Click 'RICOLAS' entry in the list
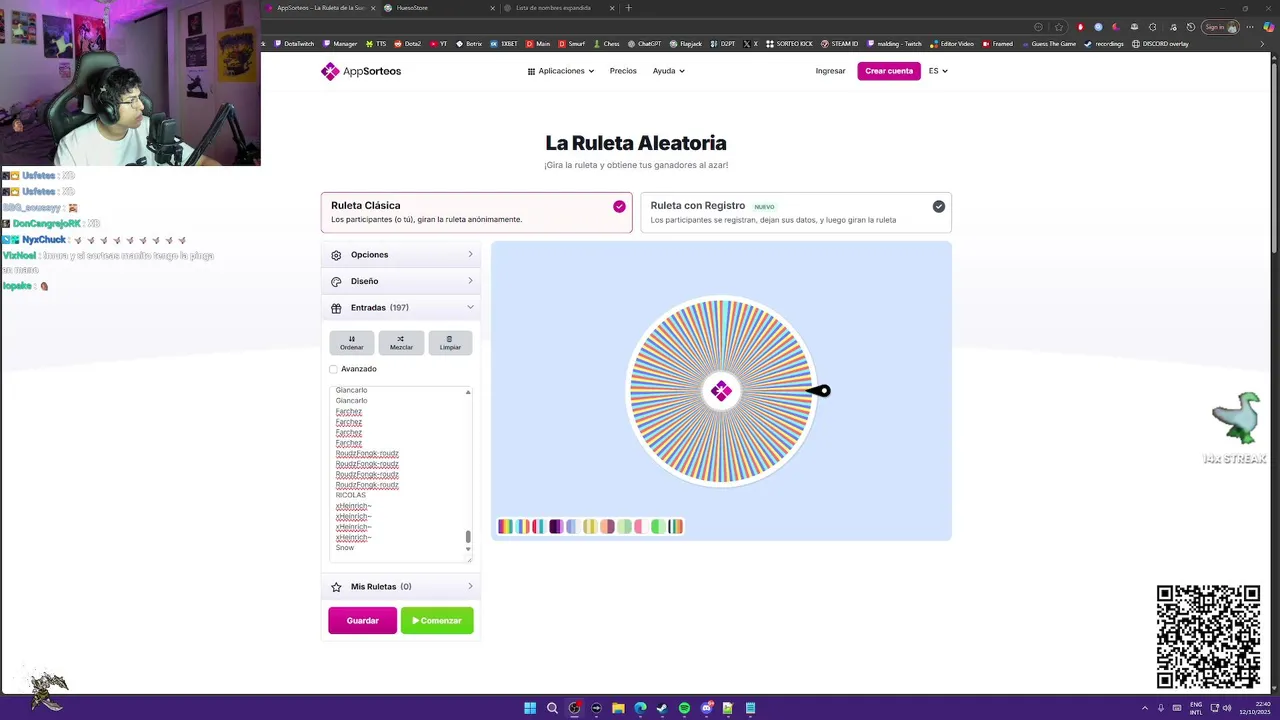The height and width of the screenshot is (720, 1280). [351, 495]
